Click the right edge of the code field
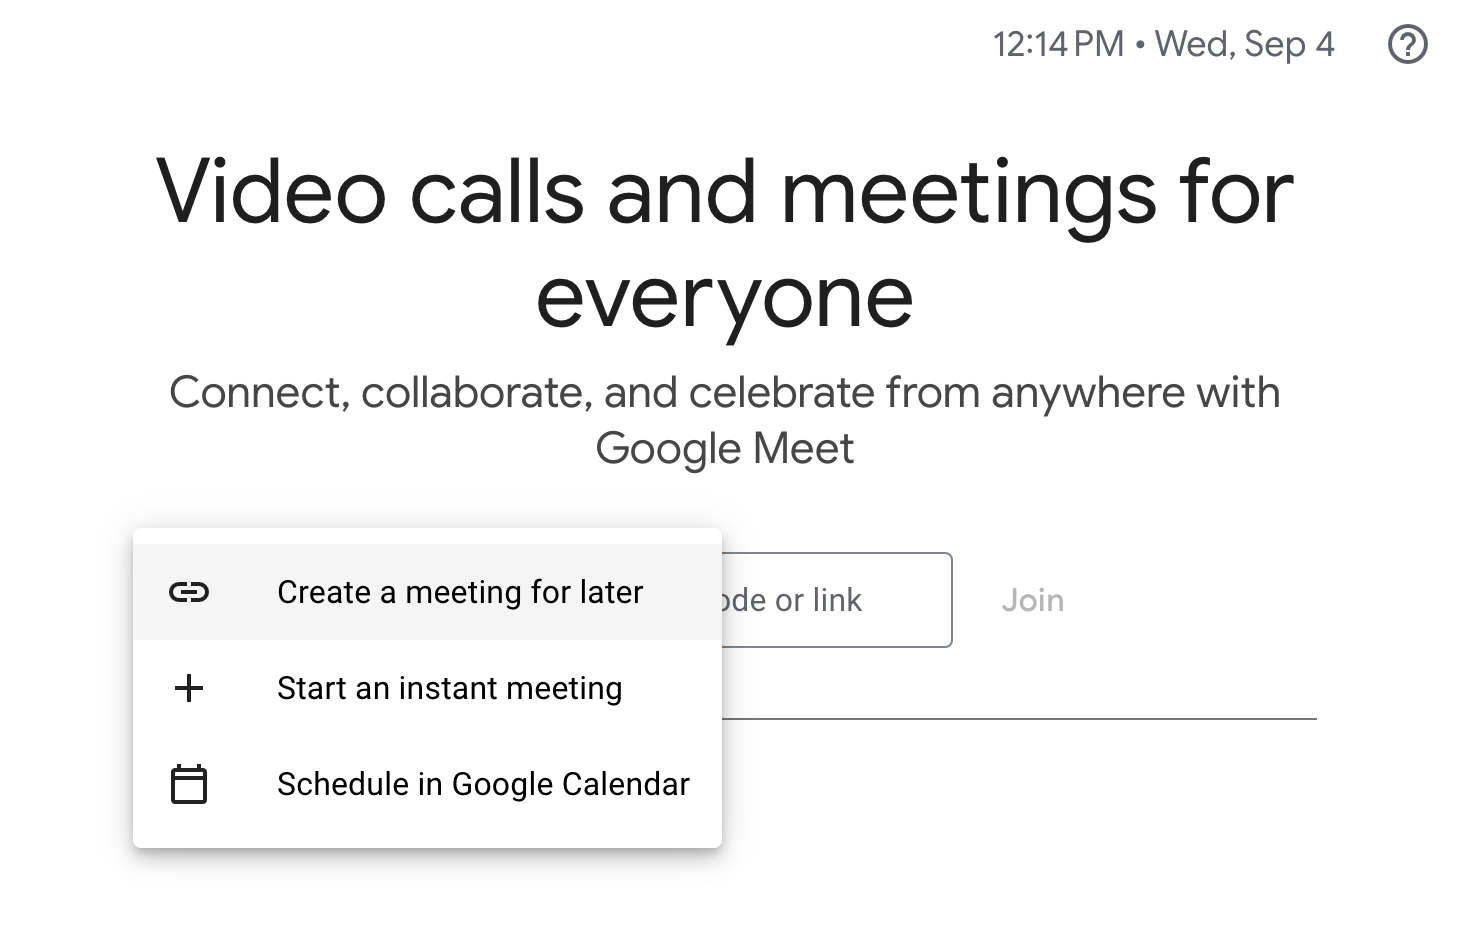The image size is (1476, 952). 948,600
